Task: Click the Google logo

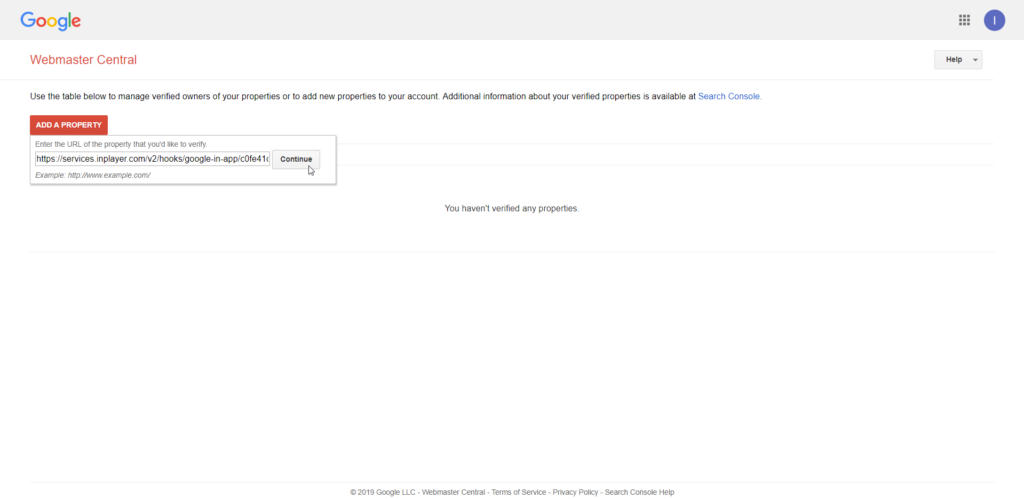Action: pyautogui.click(x=51, y=20)
